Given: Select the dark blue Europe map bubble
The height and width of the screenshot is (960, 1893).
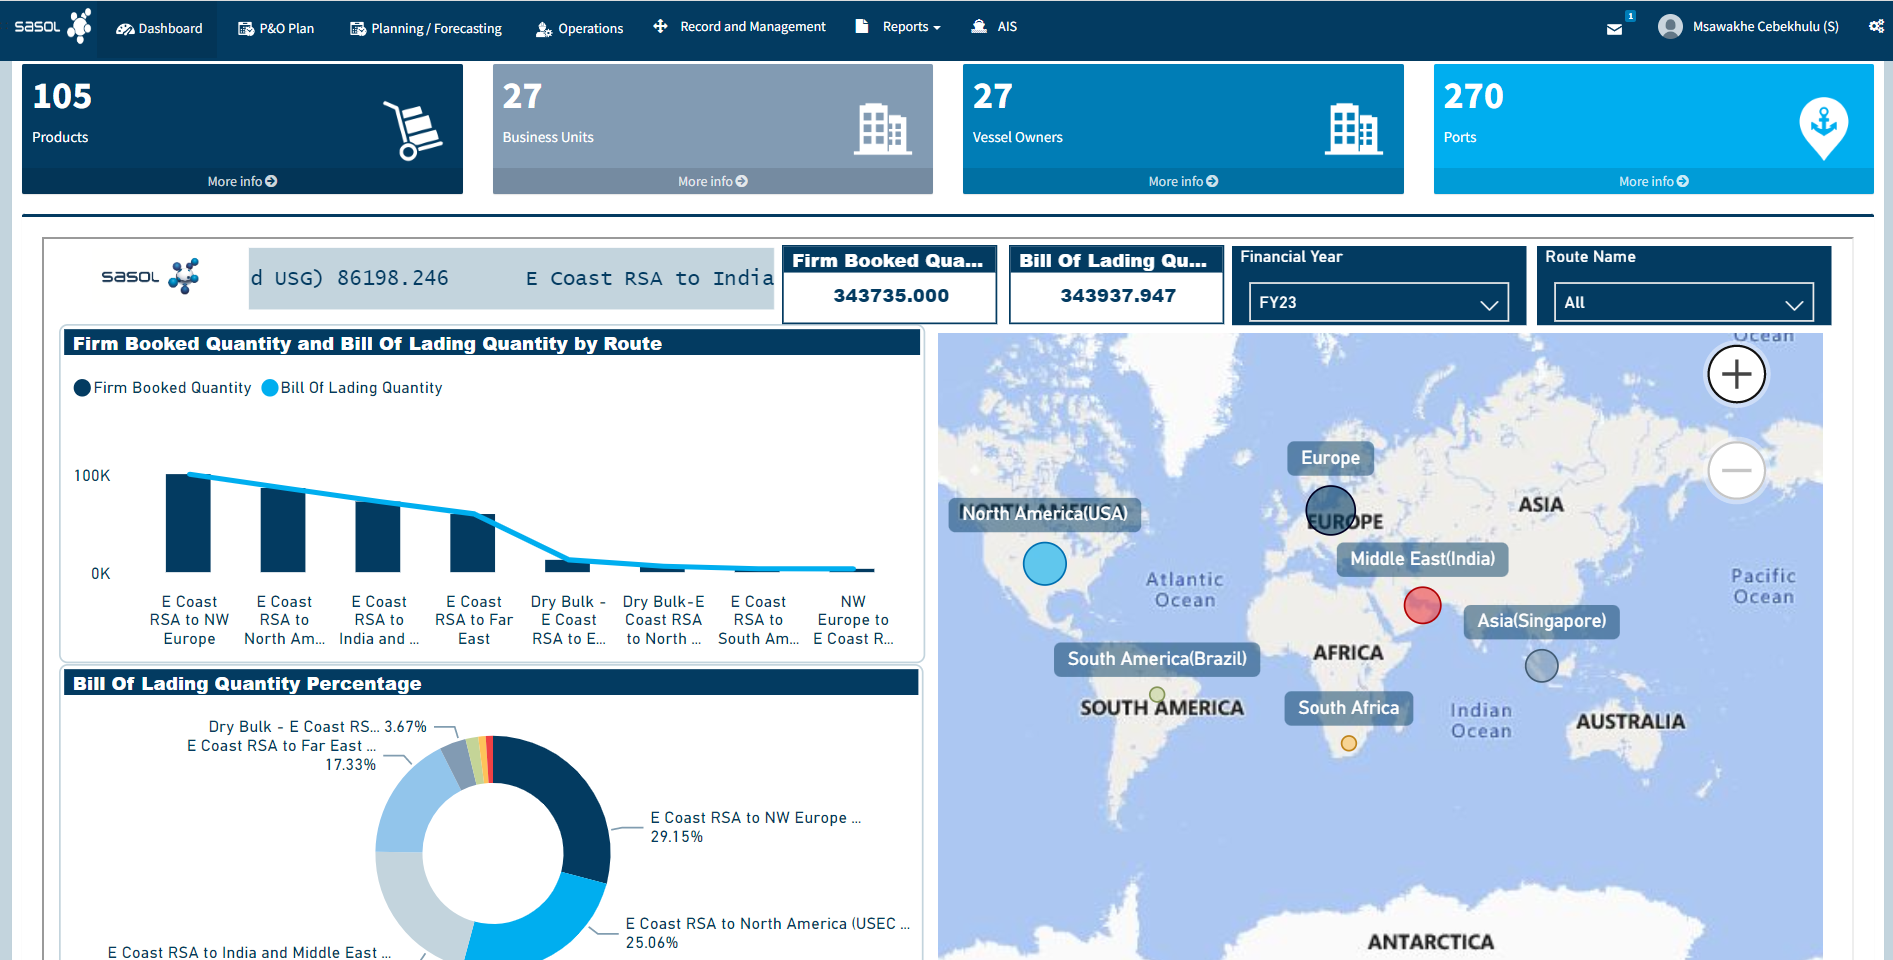Looking at the screenshot, I should (x=1331, y=510).
